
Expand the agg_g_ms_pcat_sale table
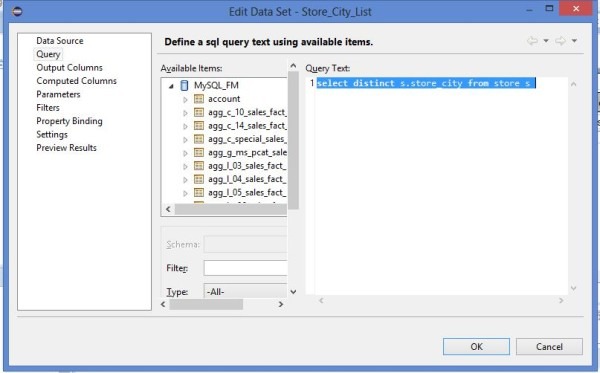click(x=185, y=153)
